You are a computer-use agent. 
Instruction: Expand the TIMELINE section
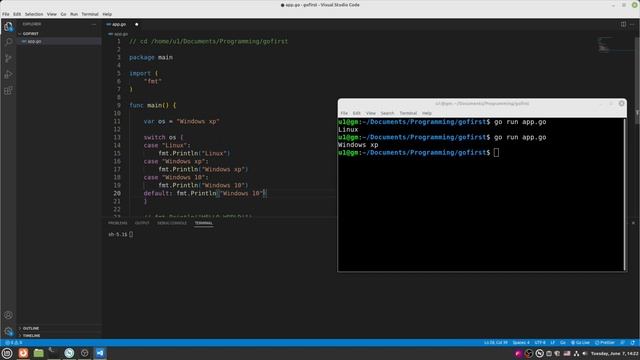tap(59, 336)
